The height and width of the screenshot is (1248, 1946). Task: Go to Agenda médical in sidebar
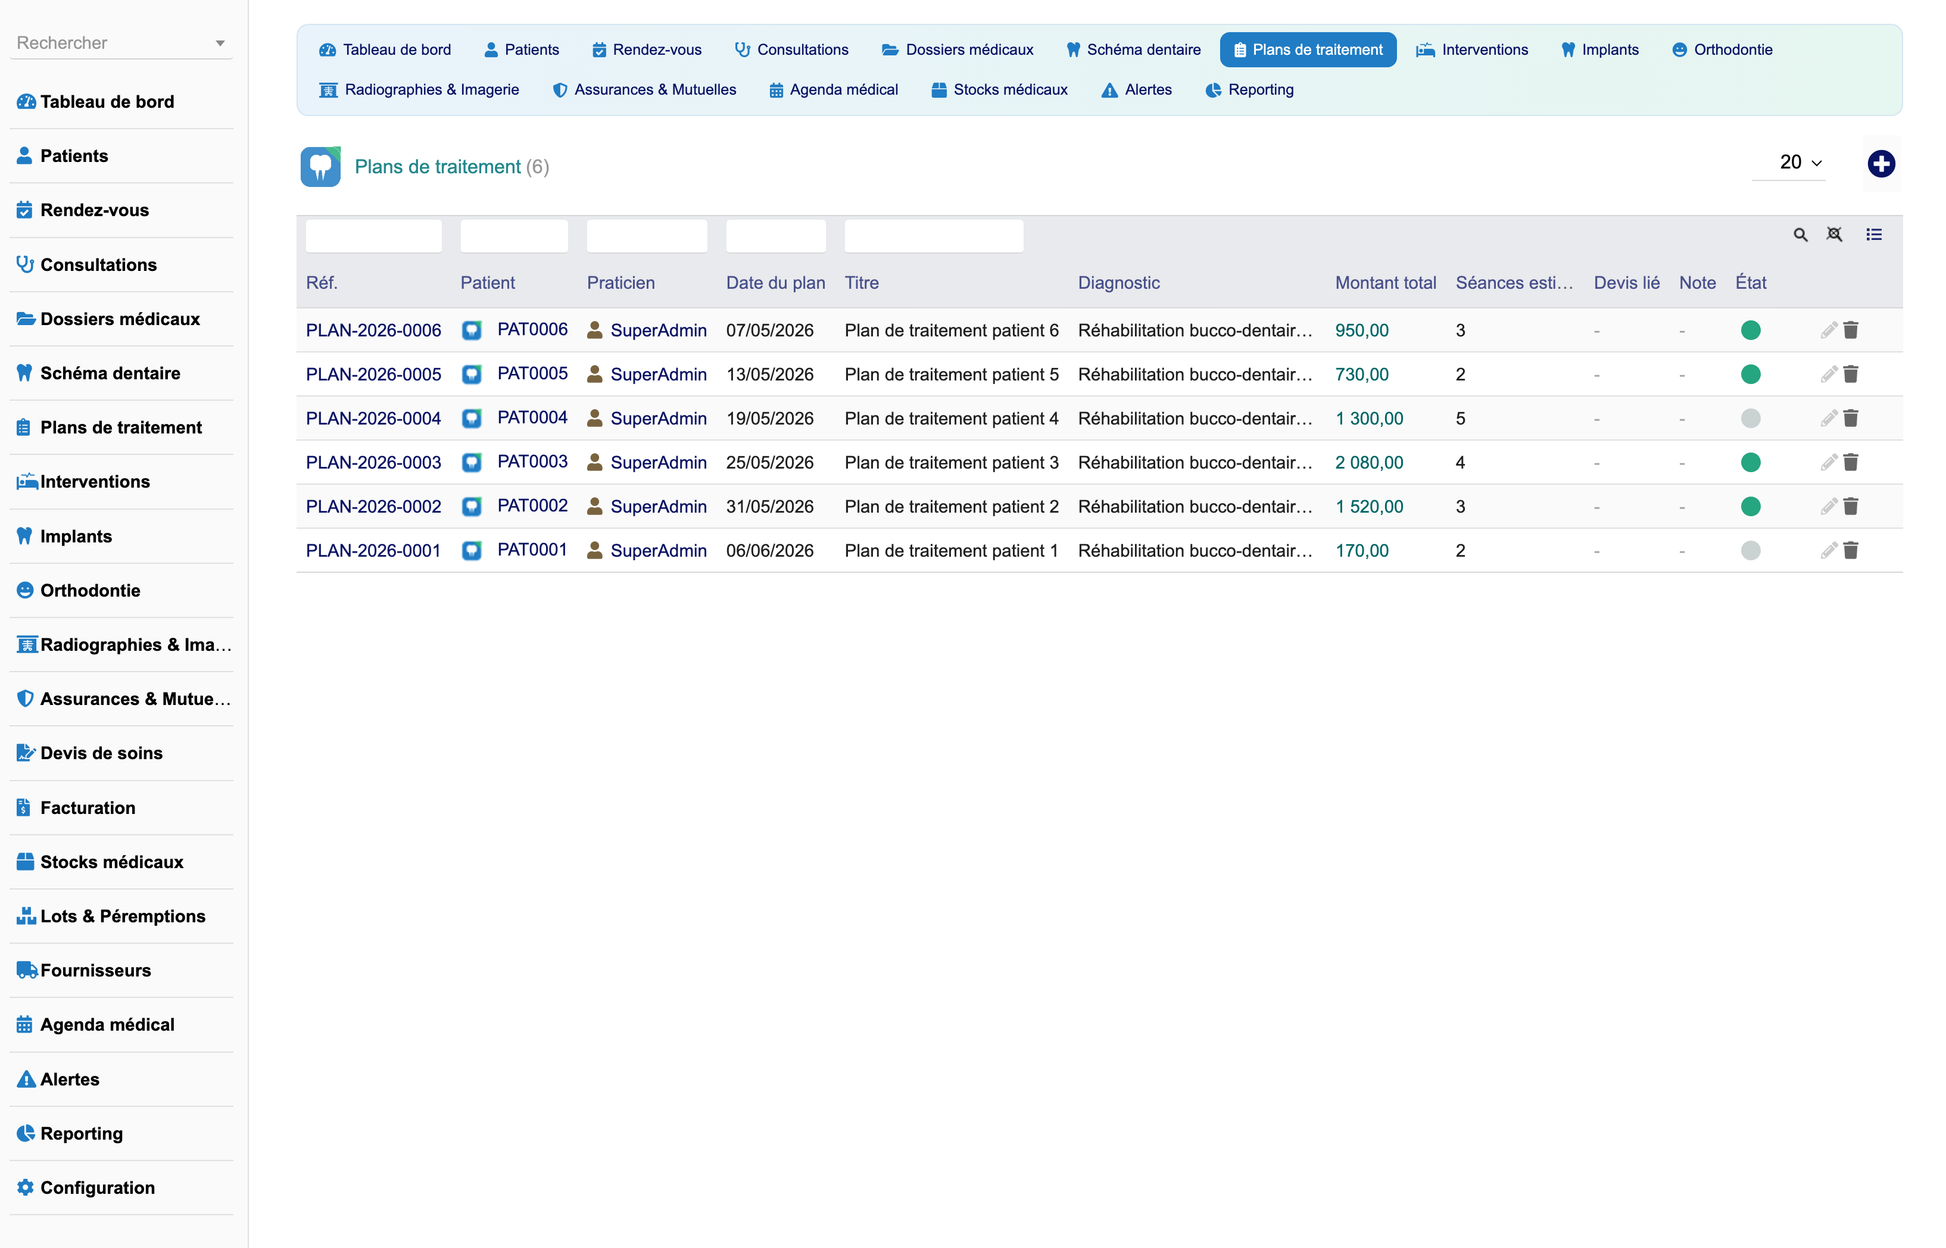(107, 1025)
